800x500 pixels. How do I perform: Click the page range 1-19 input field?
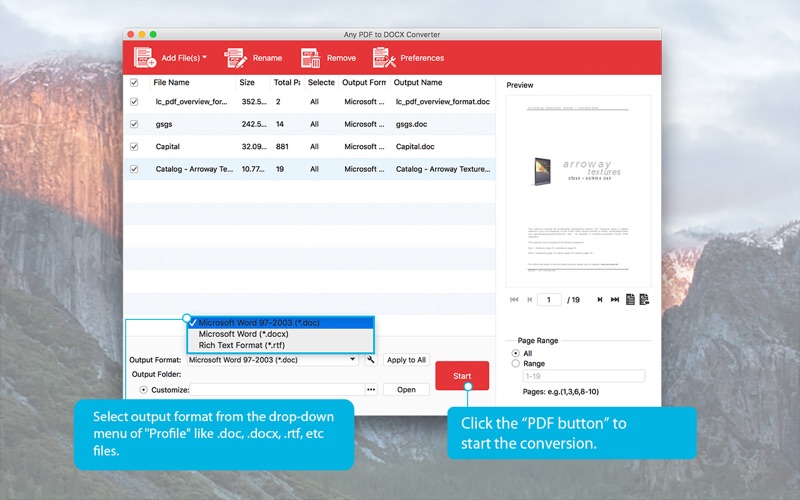tap(584, 376)
